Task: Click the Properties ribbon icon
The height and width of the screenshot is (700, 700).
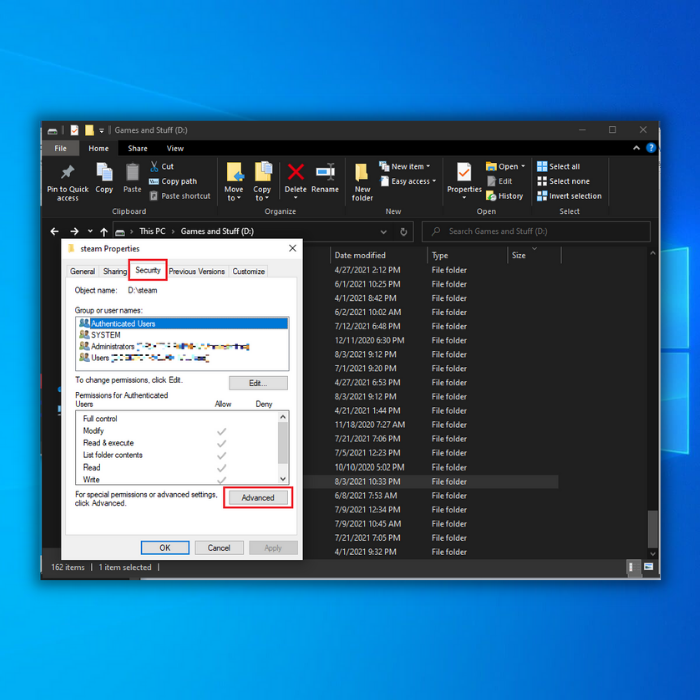Action: 464,172
